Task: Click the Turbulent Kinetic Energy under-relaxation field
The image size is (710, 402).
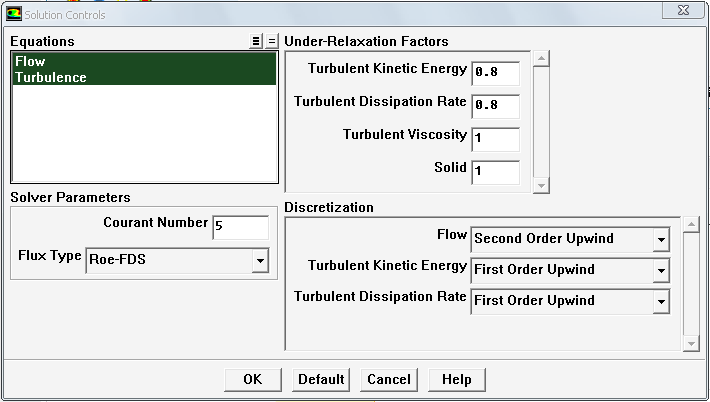Action: click(x=495, y=73)
